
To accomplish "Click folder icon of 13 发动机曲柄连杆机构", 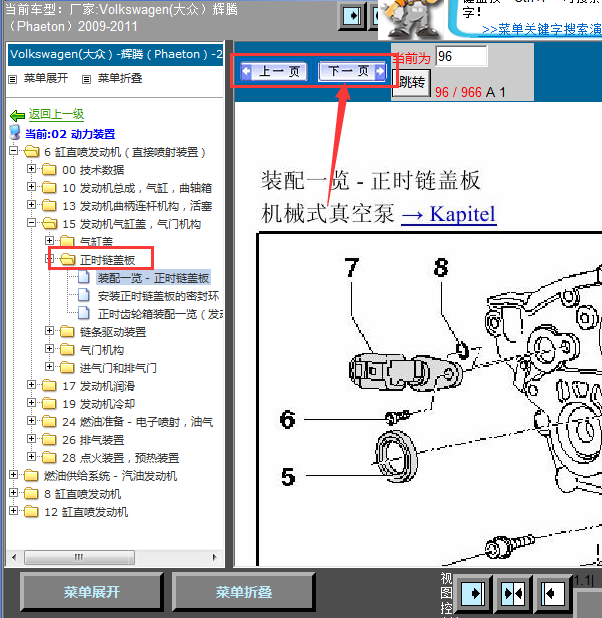I will [49, 206].
